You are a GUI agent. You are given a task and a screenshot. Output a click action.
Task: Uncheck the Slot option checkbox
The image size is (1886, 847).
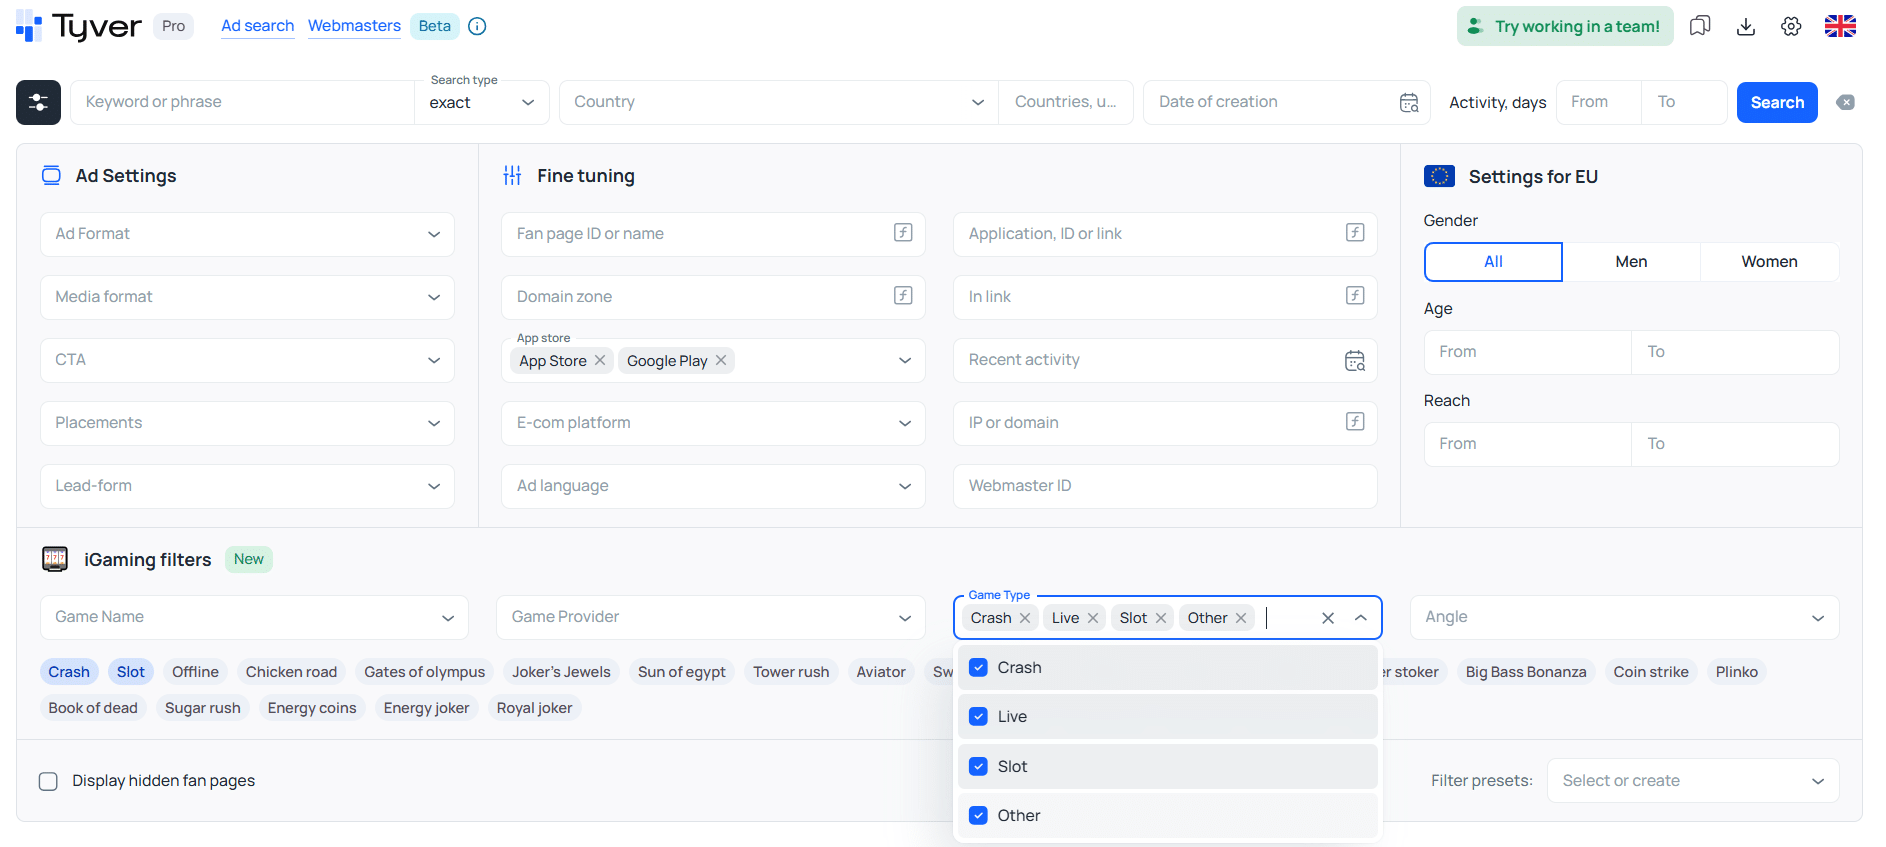point(979,766)
